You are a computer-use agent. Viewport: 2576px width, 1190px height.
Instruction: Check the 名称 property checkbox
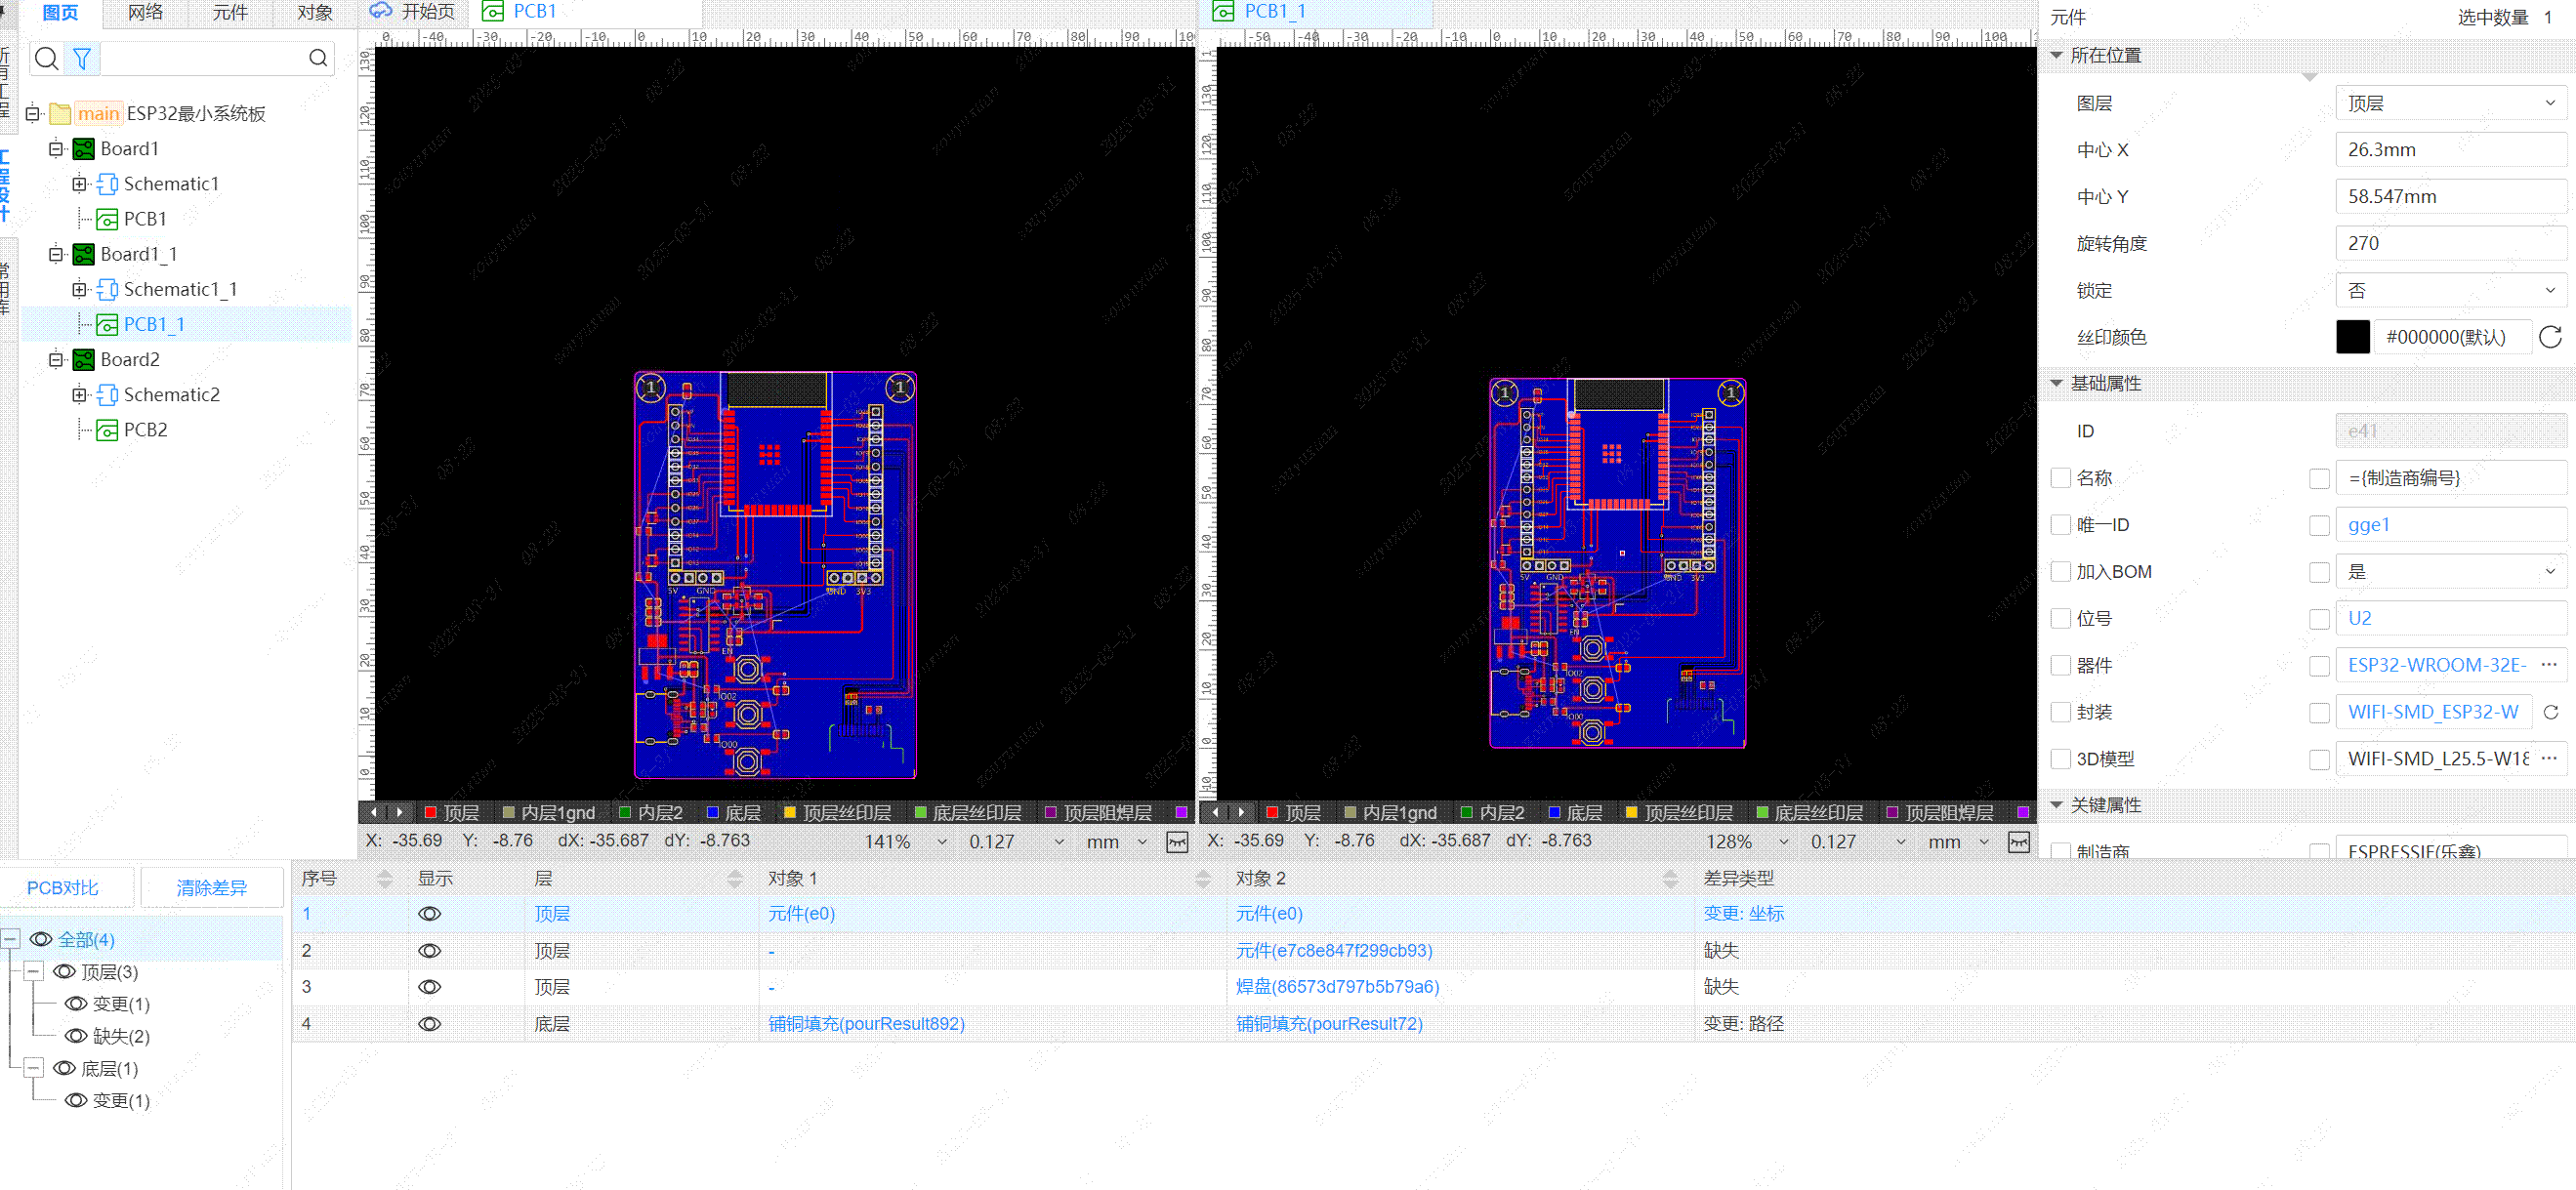[x=2059, y=478]
